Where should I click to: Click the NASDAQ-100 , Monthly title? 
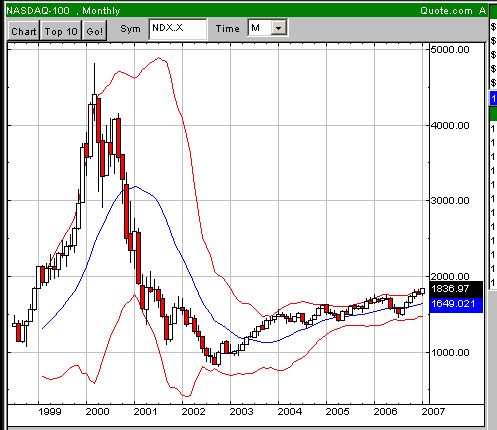tap(63, 11)
